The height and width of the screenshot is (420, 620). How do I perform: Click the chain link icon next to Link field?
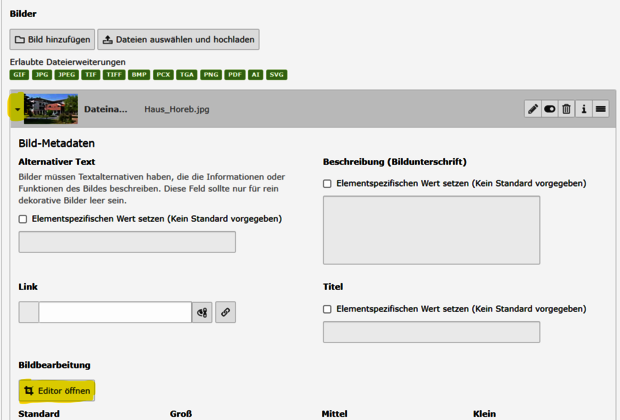226,312
